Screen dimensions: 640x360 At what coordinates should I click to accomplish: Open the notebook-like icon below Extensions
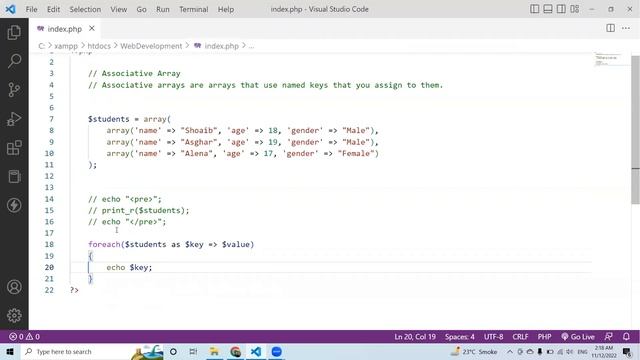[x=14, y=176]
